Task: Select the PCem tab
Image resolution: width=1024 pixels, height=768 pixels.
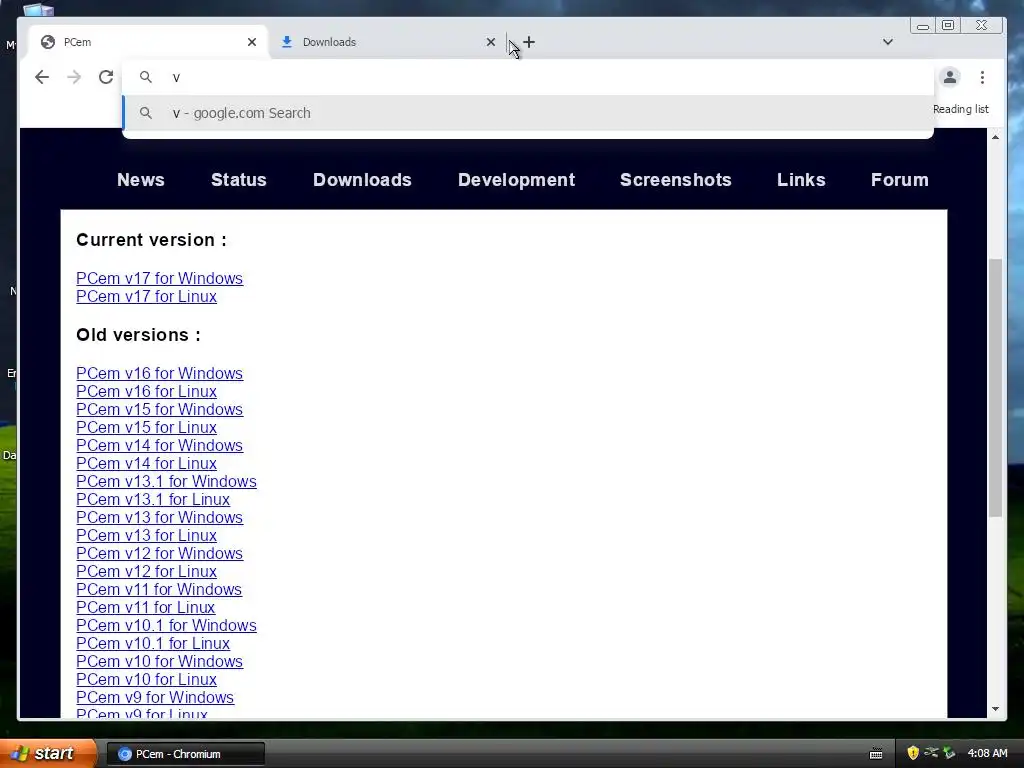Action: point(149,42)
